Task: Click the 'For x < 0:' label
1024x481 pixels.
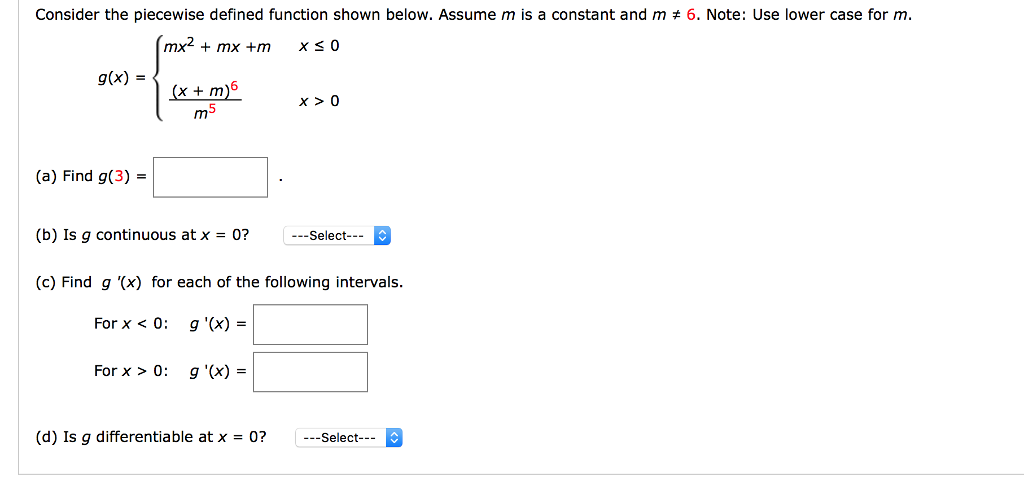Action: (131, 324)
